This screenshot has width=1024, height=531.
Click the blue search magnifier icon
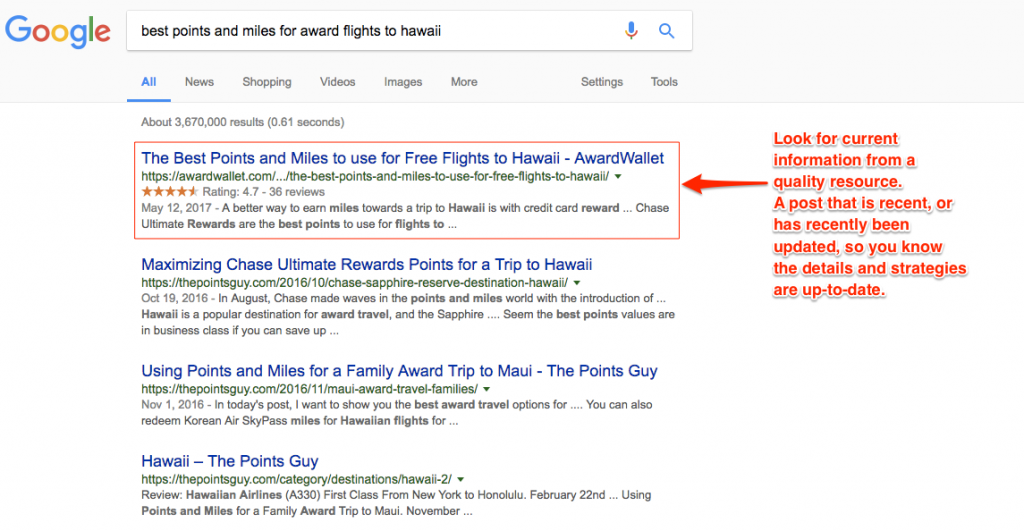666,31
